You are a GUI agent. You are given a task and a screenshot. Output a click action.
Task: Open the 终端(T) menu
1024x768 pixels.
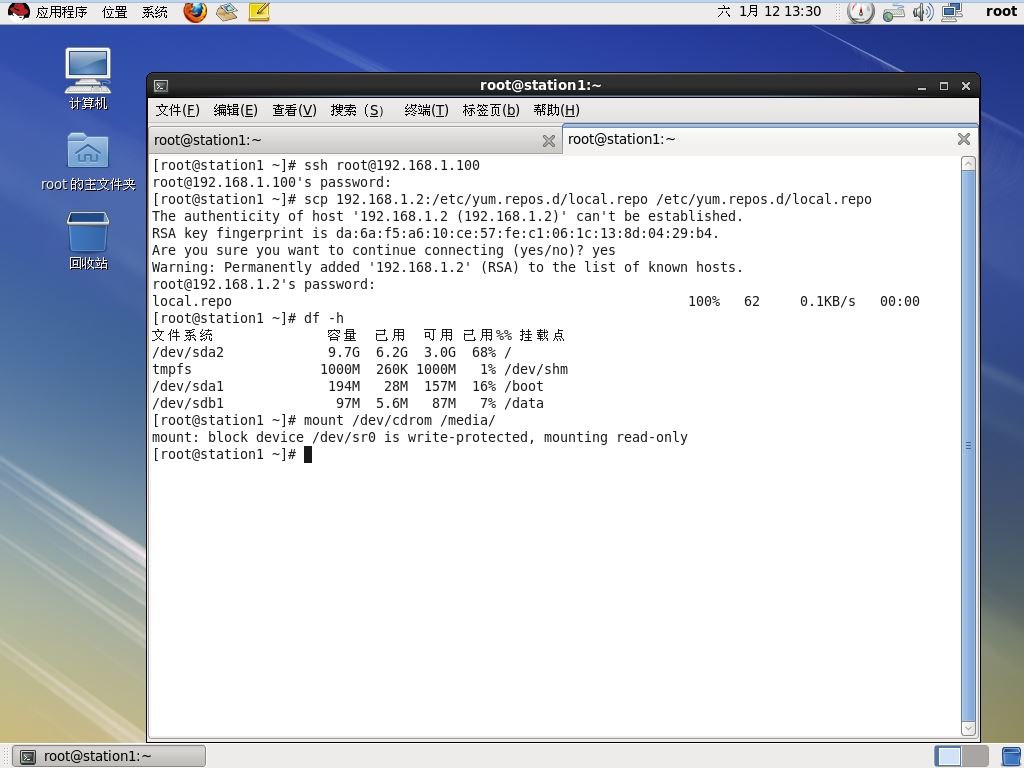pos(426,110)
